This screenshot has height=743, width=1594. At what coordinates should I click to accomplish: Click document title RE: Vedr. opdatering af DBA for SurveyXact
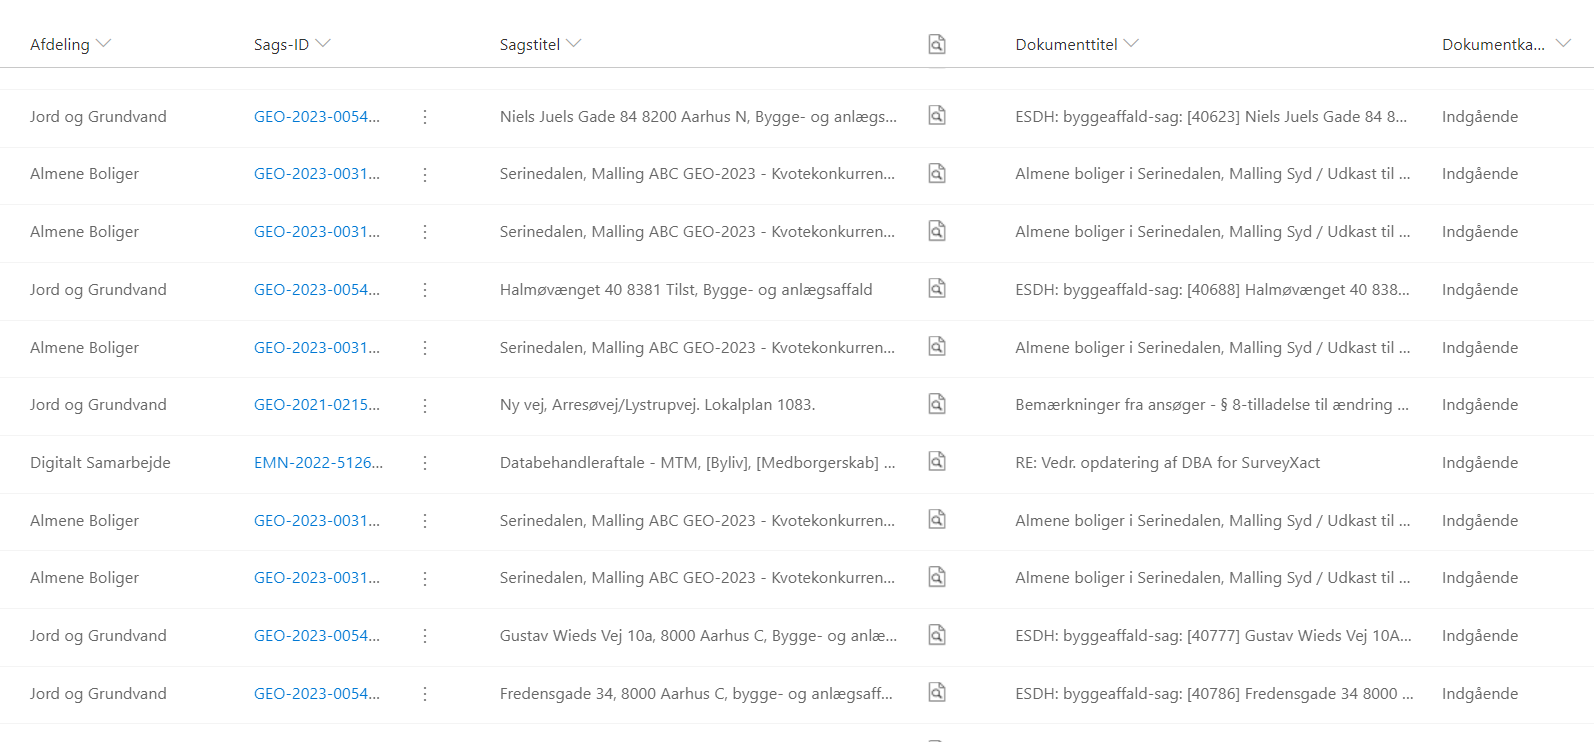pyautogui.click(x=1167, y=463)
